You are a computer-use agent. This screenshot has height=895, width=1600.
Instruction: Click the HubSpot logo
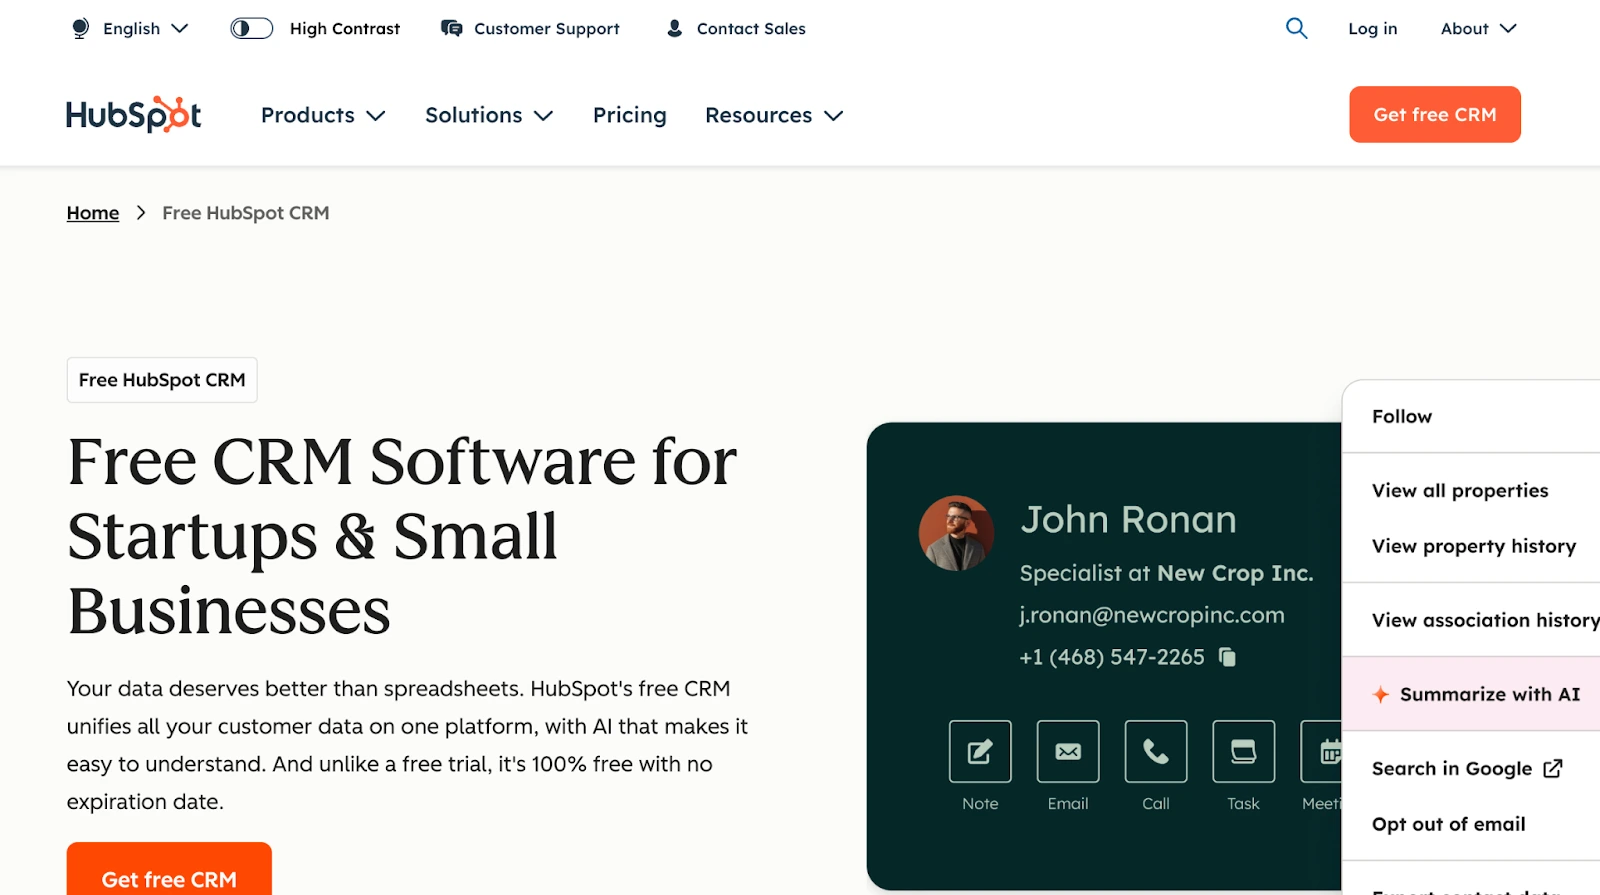134,115
